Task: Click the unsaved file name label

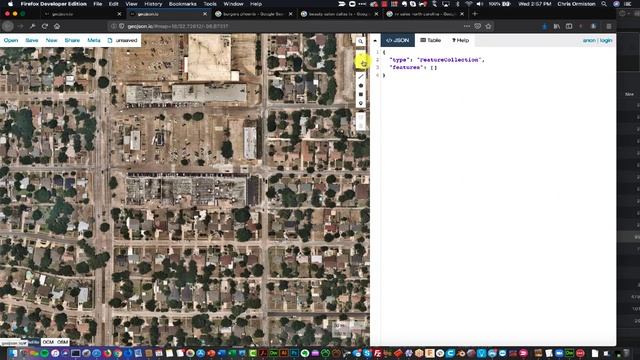Action: coord(126,40)
